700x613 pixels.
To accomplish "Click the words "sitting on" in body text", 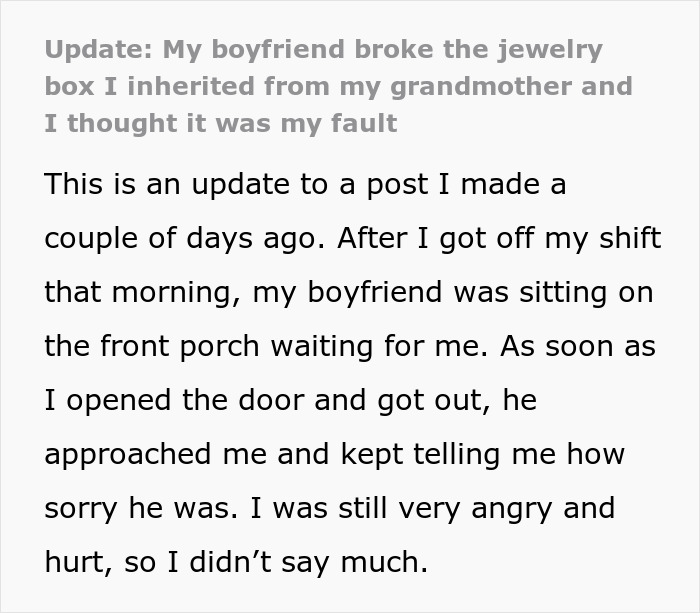I will pos(577,293).
